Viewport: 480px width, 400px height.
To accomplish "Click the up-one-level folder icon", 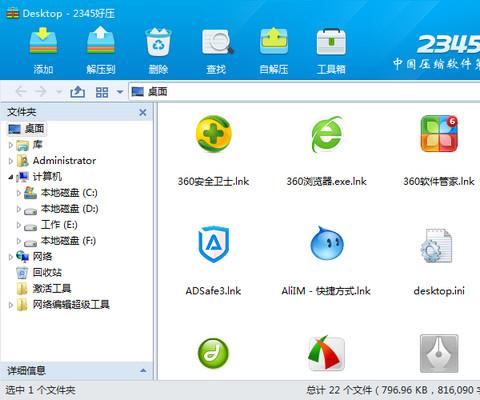I will point(78,92).
